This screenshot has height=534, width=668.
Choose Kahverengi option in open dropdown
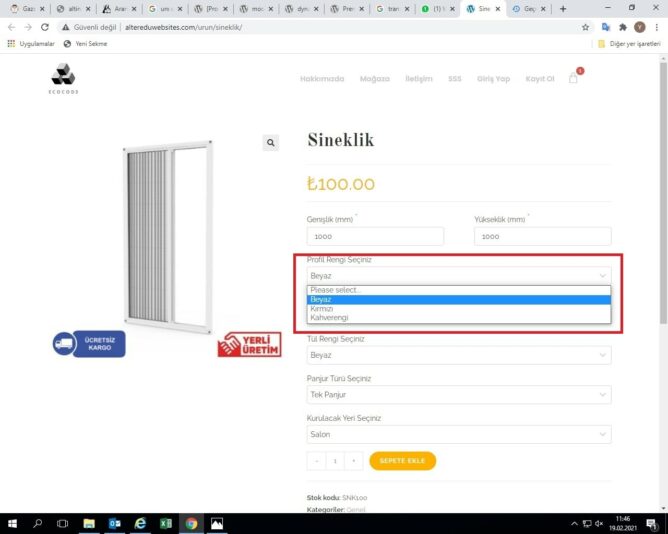pyautogui.click(x=459, y=318)
